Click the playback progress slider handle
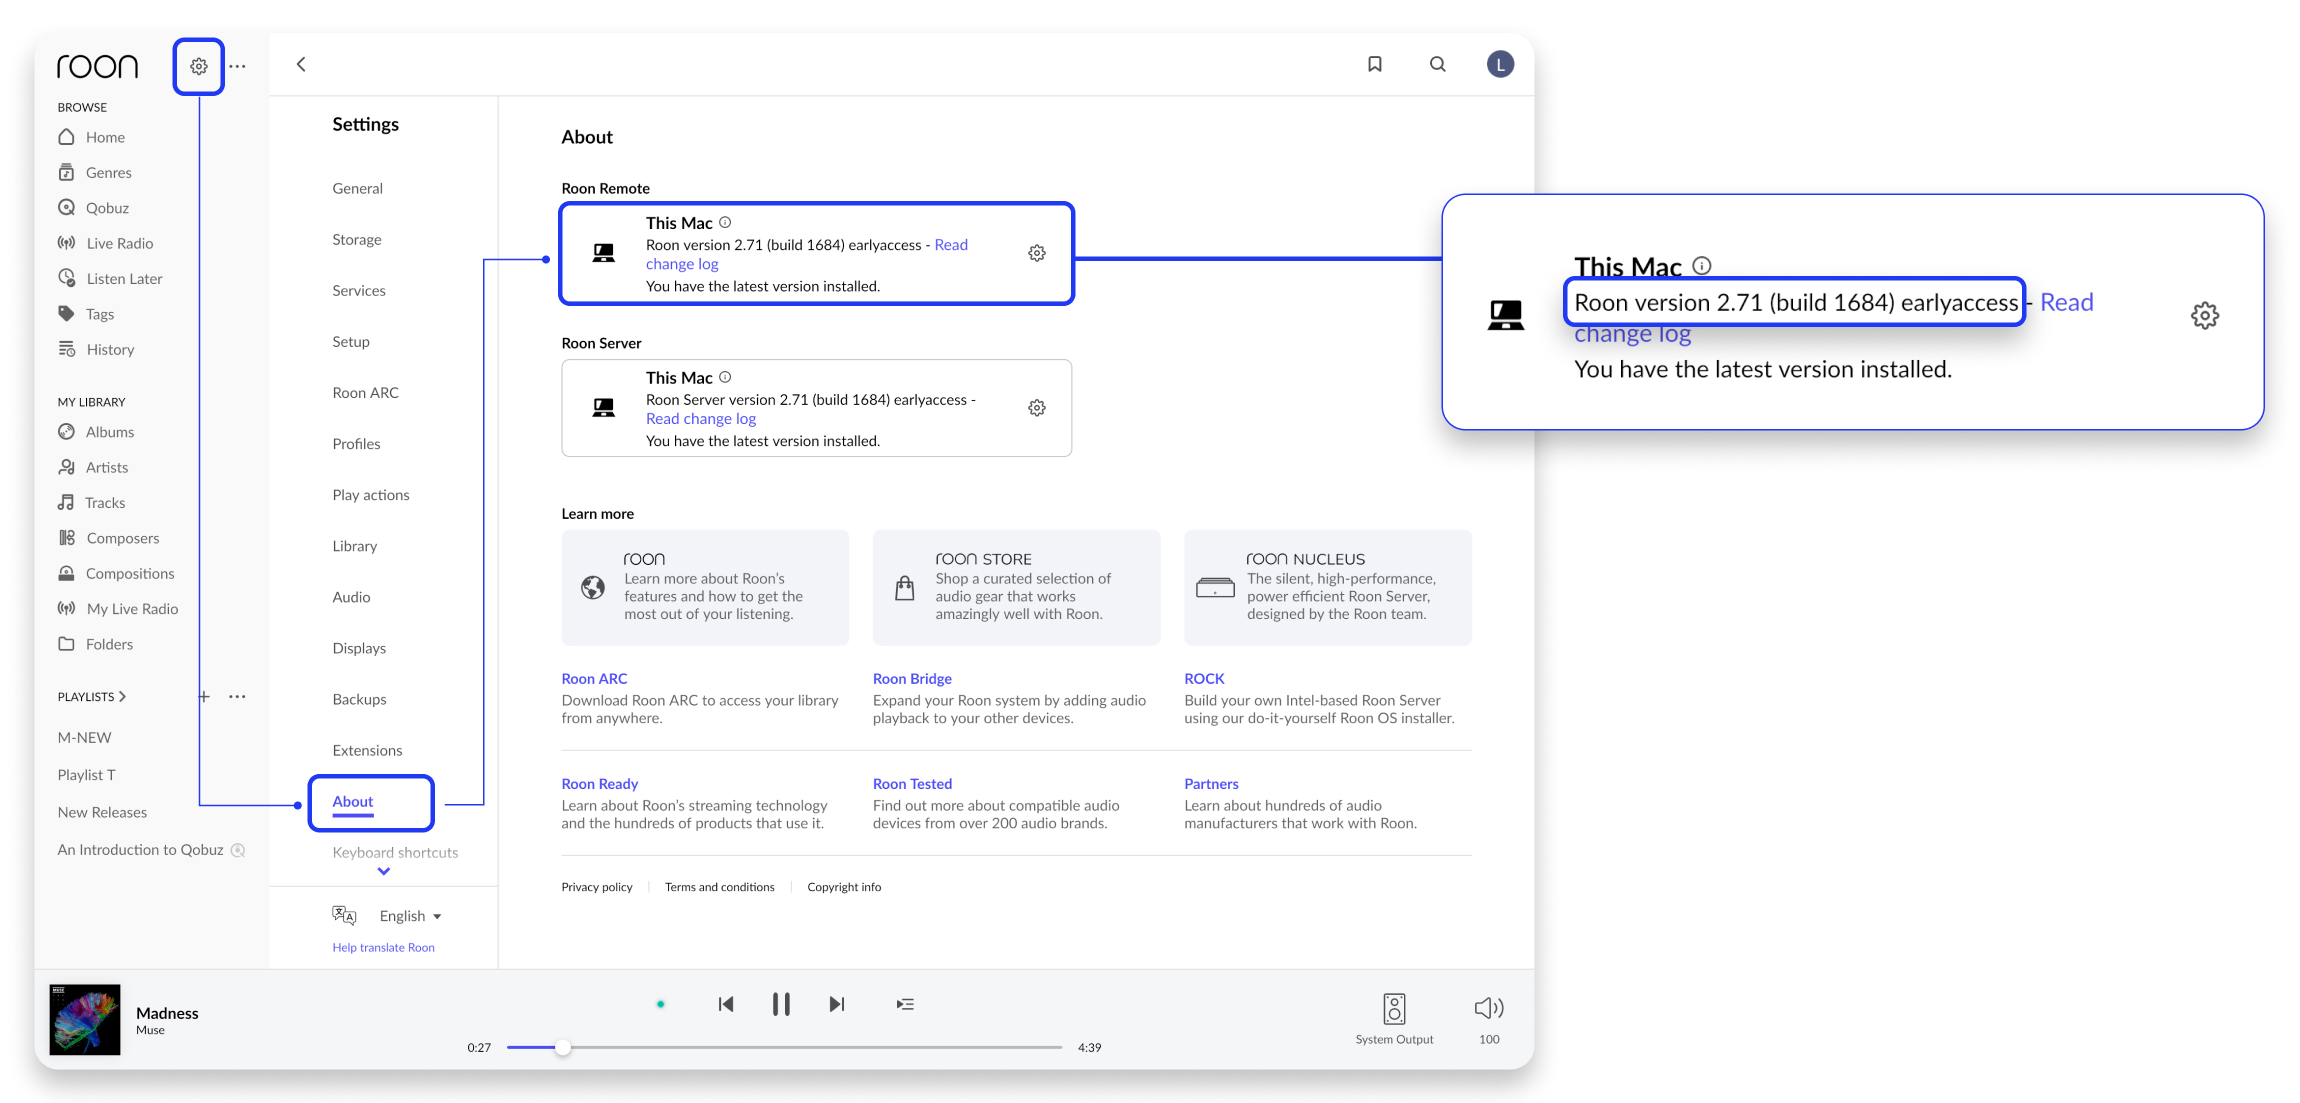This screenshot has width=2300, height=1103. coord(563,1047)
